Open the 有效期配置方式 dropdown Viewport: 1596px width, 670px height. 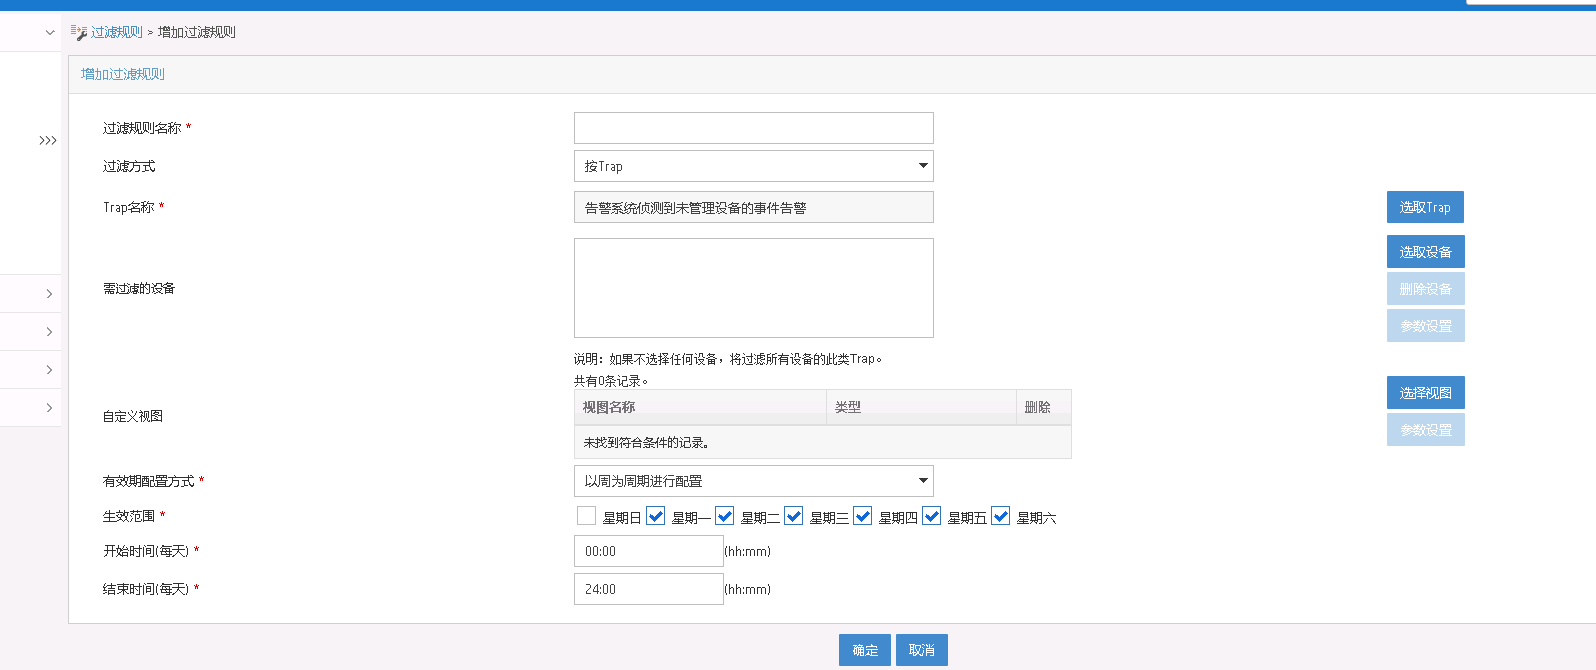(x=753, y=481)
